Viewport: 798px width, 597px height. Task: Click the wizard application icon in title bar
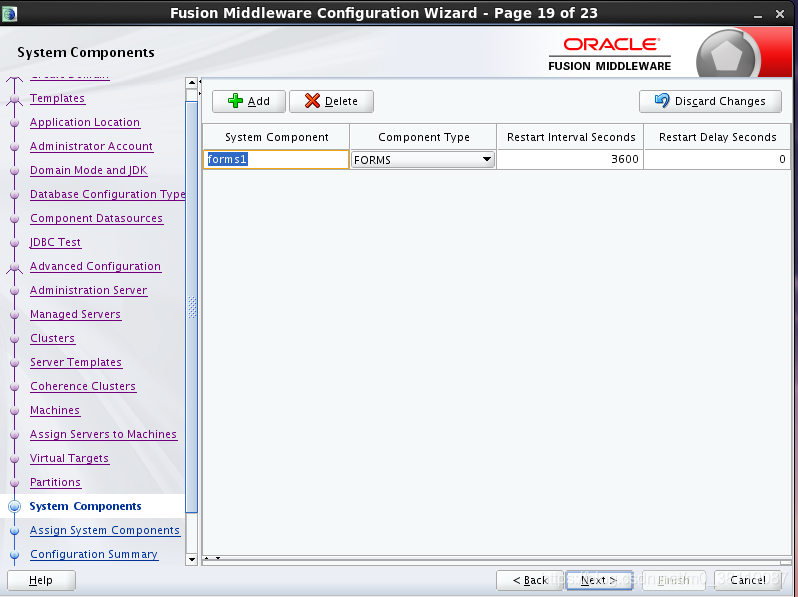(x=9, y=13)
